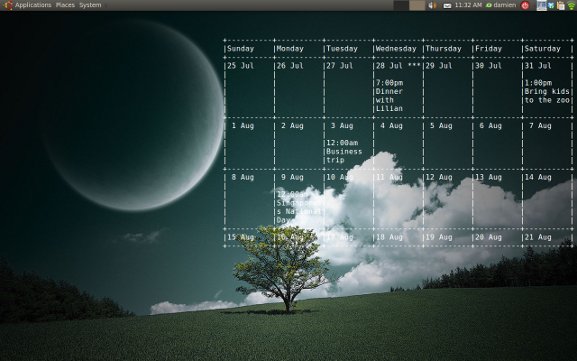
Task: Select the 9 Aug date
Action: coord(292,177)
